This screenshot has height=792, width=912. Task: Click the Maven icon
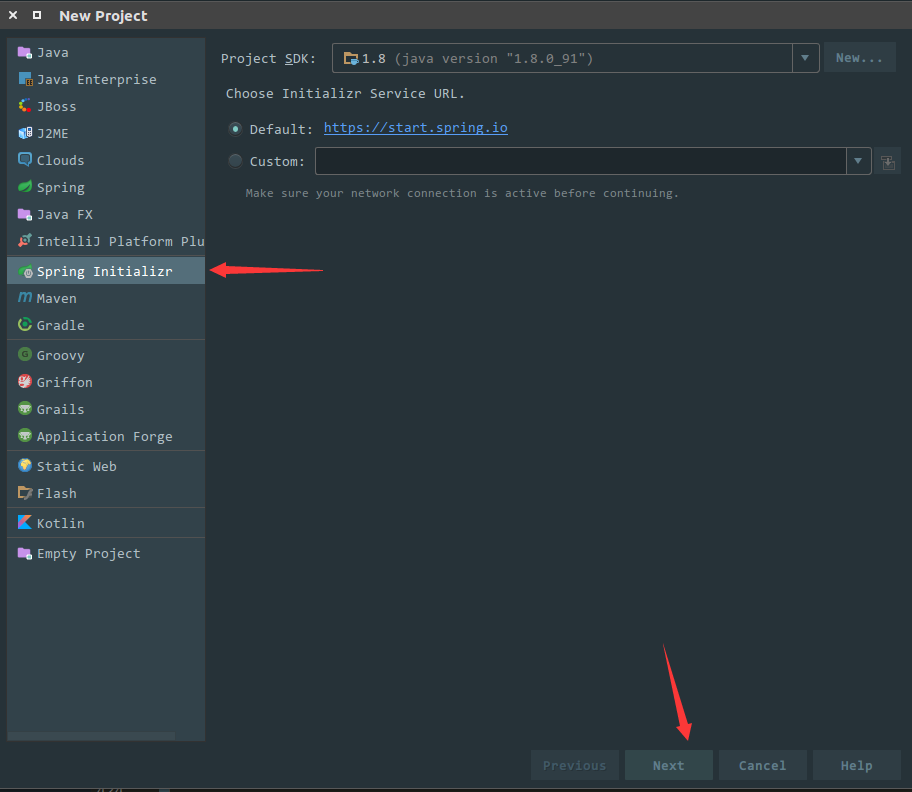[x=24, y=298]
